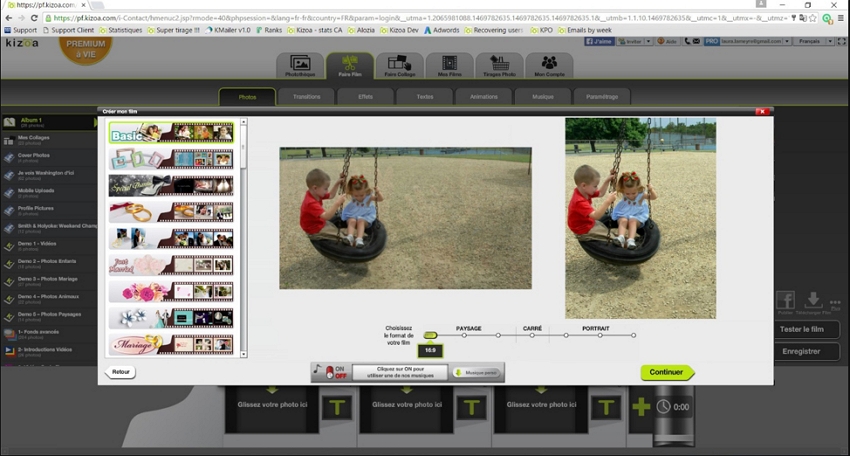Select the 16:9 format point on slider
Viewport: 850px width, 456px height.
[x=430, y=335]
